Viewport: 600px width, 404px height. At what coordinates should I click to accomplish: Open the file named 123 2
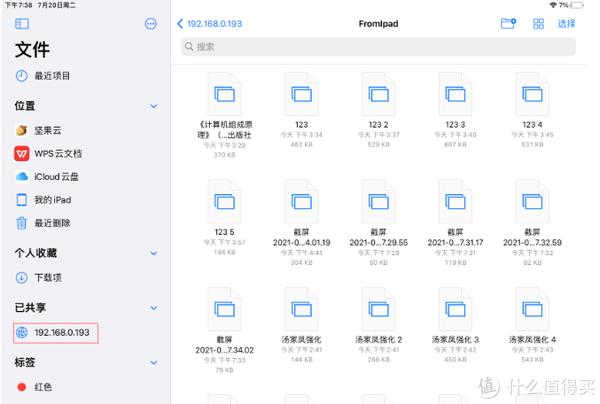378,110
